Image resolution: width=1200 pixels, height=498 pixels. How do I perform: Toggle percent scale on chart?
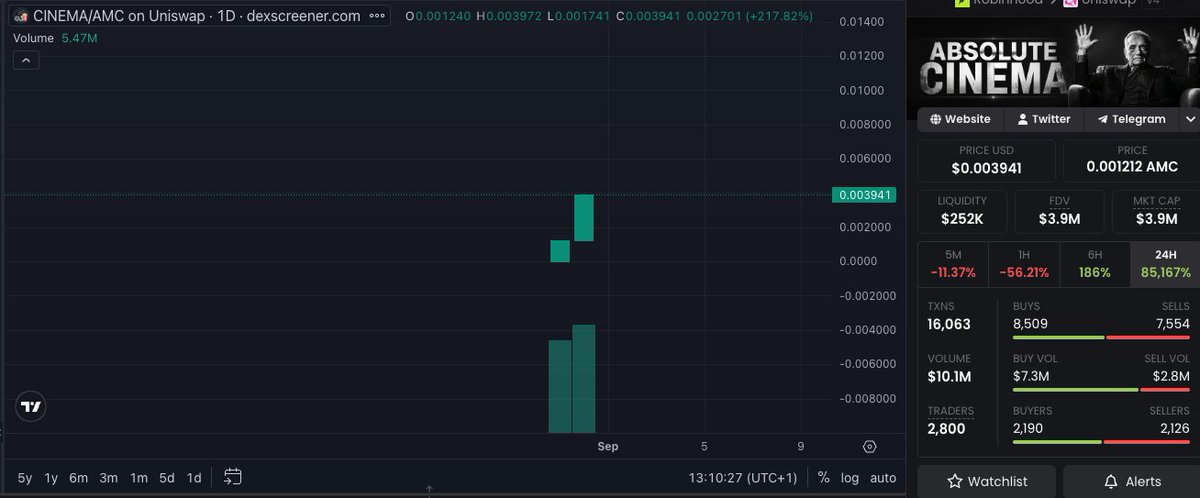[824, 477]
